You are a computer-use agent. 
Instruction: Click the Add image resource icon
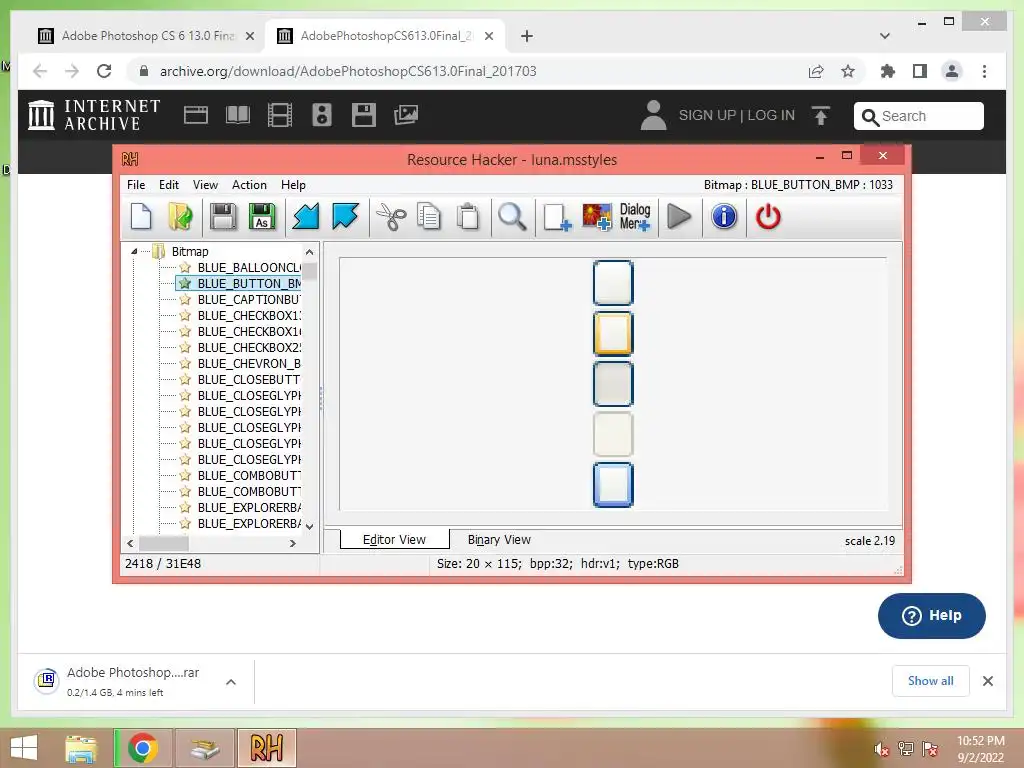point(597,217)
